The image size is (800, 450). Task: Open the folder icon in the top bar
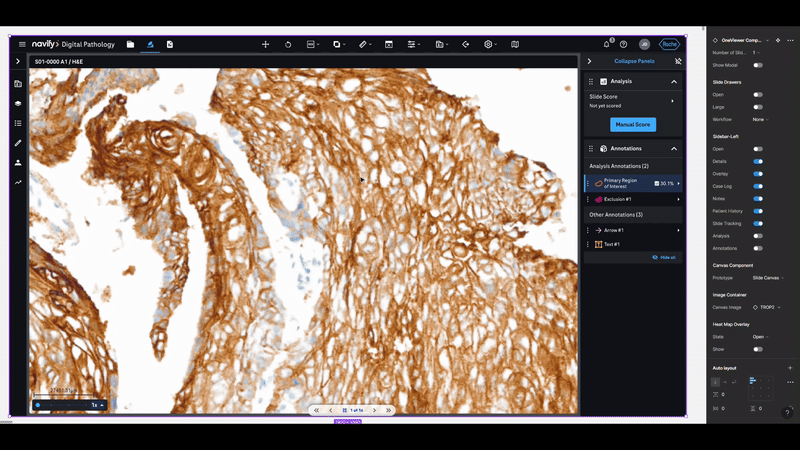click(131, 44)
